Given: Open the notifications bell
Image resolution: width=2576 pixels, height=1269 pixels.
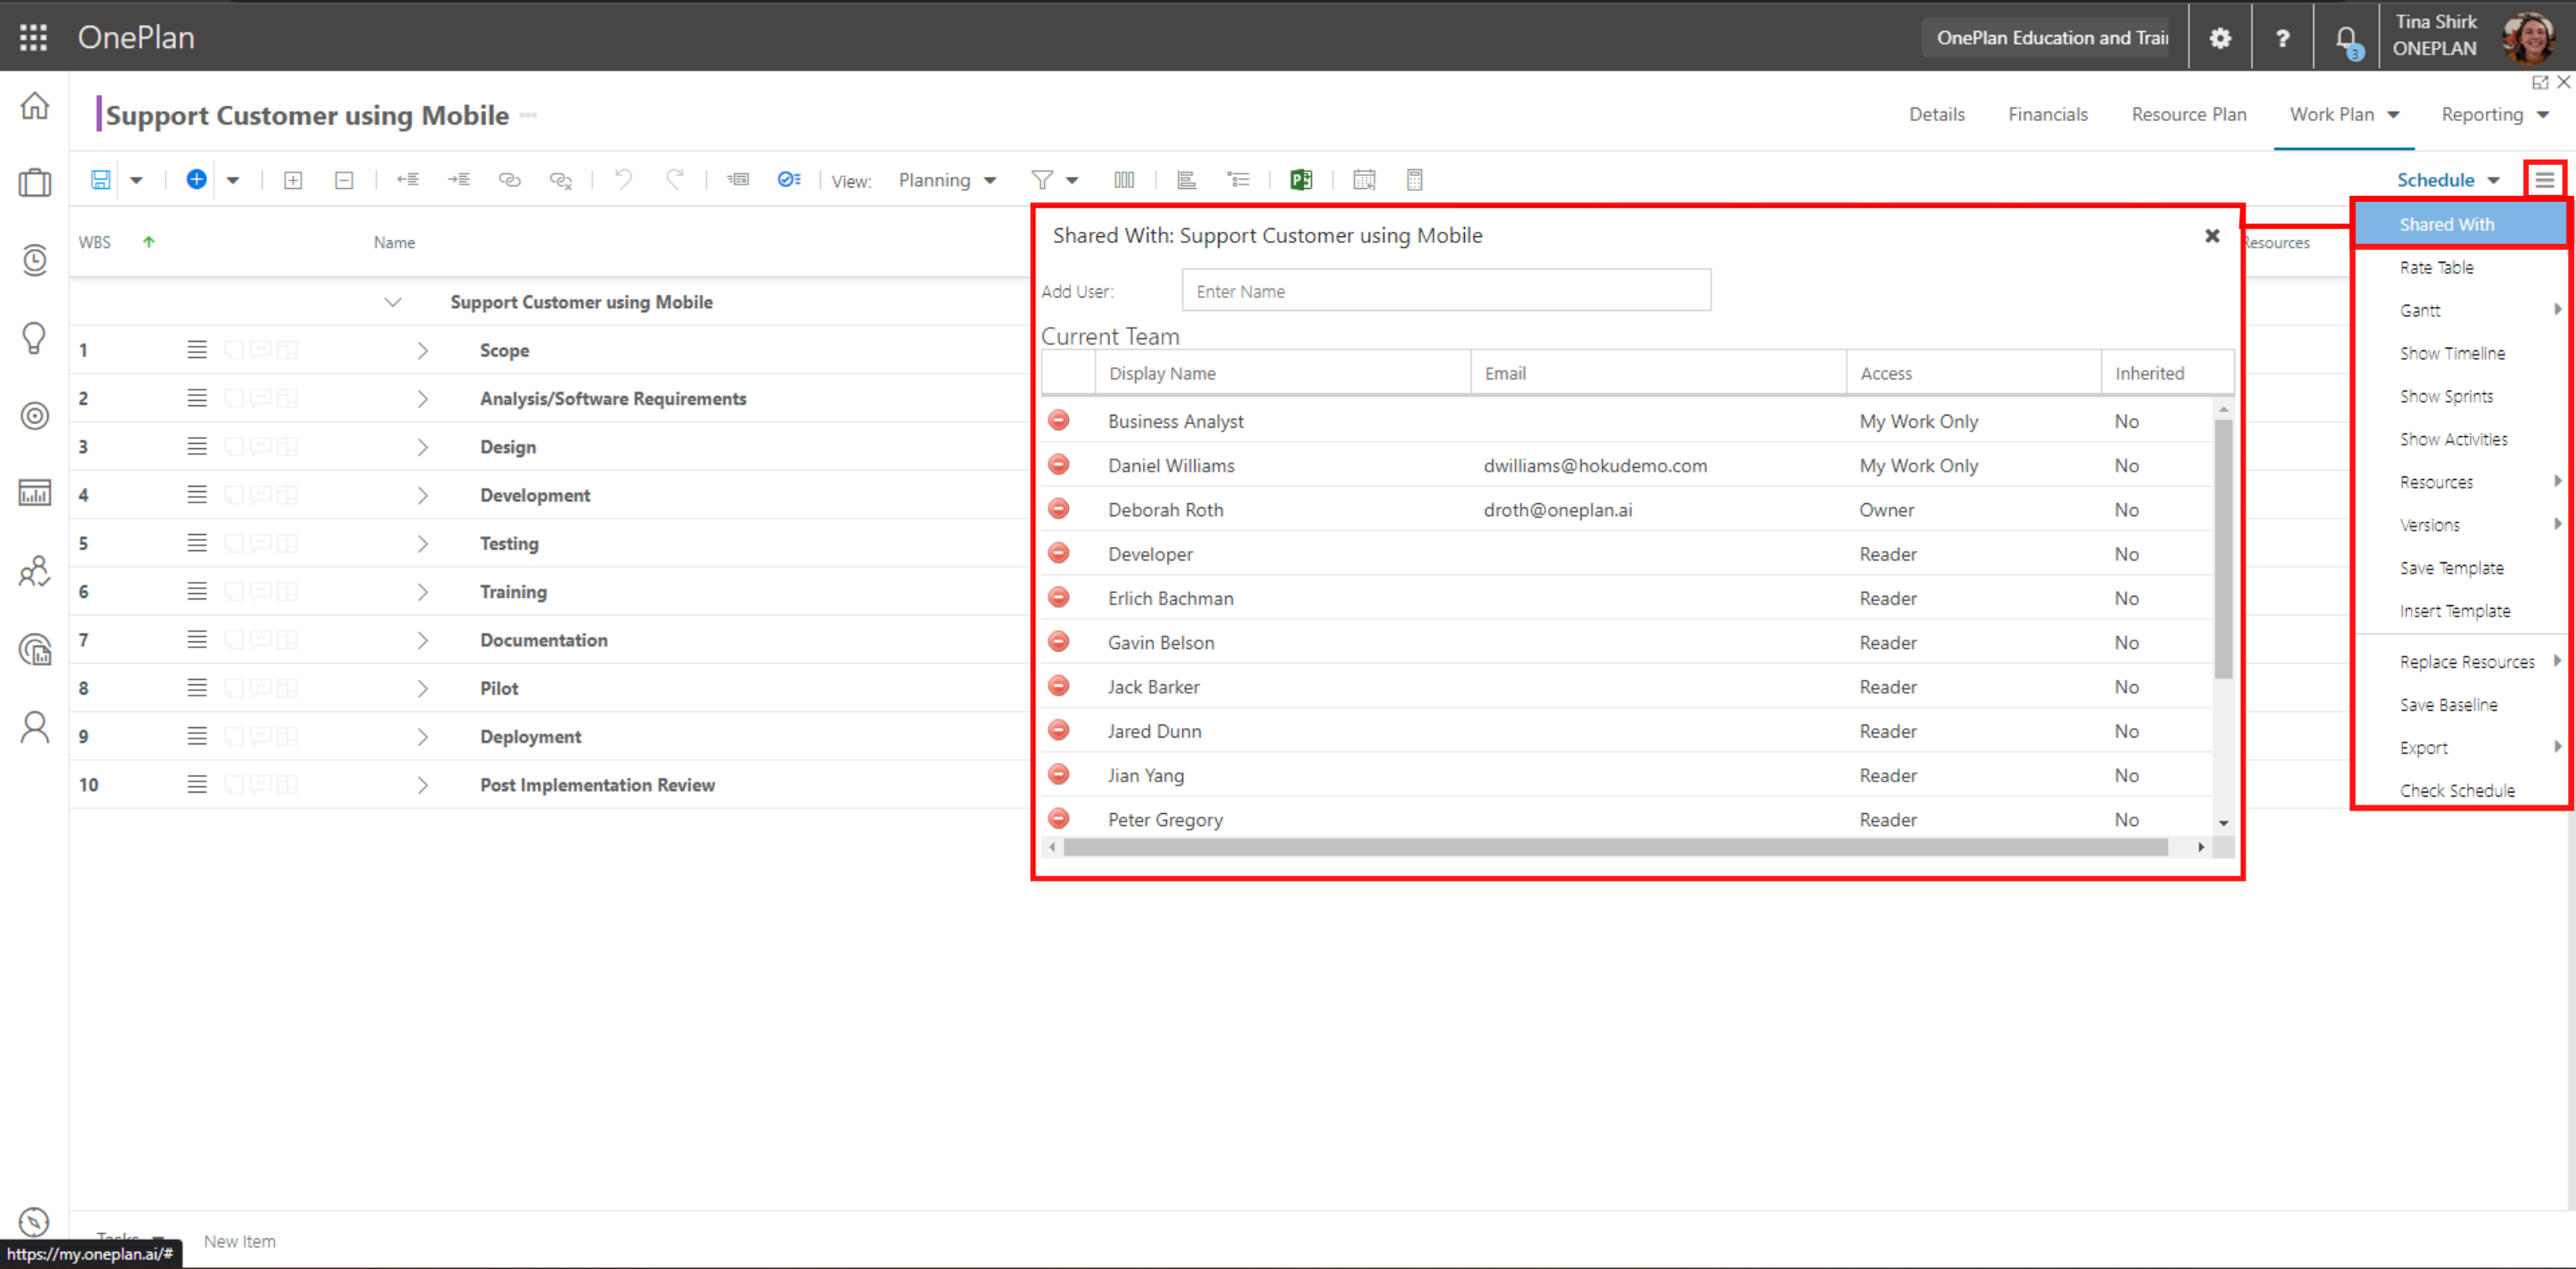Looking at the screenshot, I should 2346,39.
